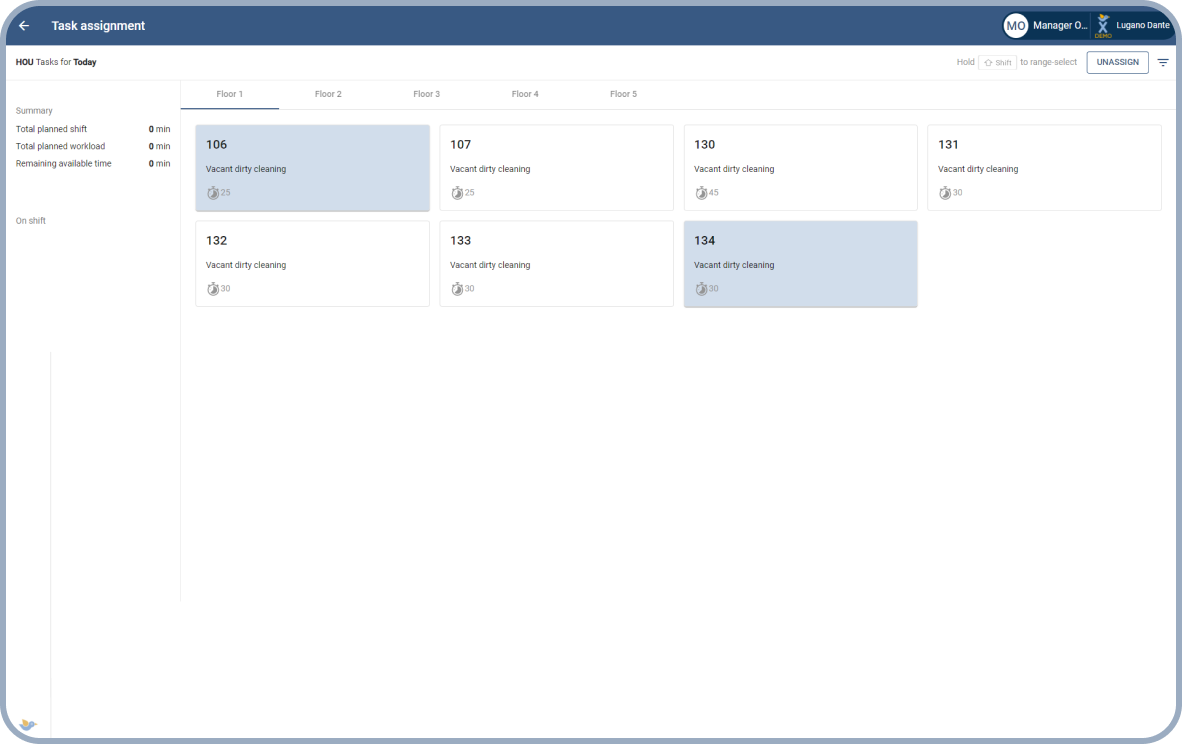The image size is (1182, 744).
Task: Click the stopwatch icon on room 131
Action: coord(945,193)
